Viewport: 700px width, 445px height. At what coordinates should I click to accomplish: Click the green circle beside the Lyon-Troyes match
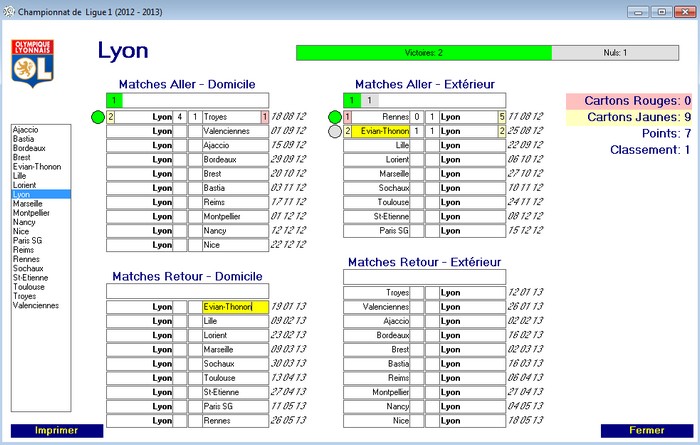click(98, 117)
